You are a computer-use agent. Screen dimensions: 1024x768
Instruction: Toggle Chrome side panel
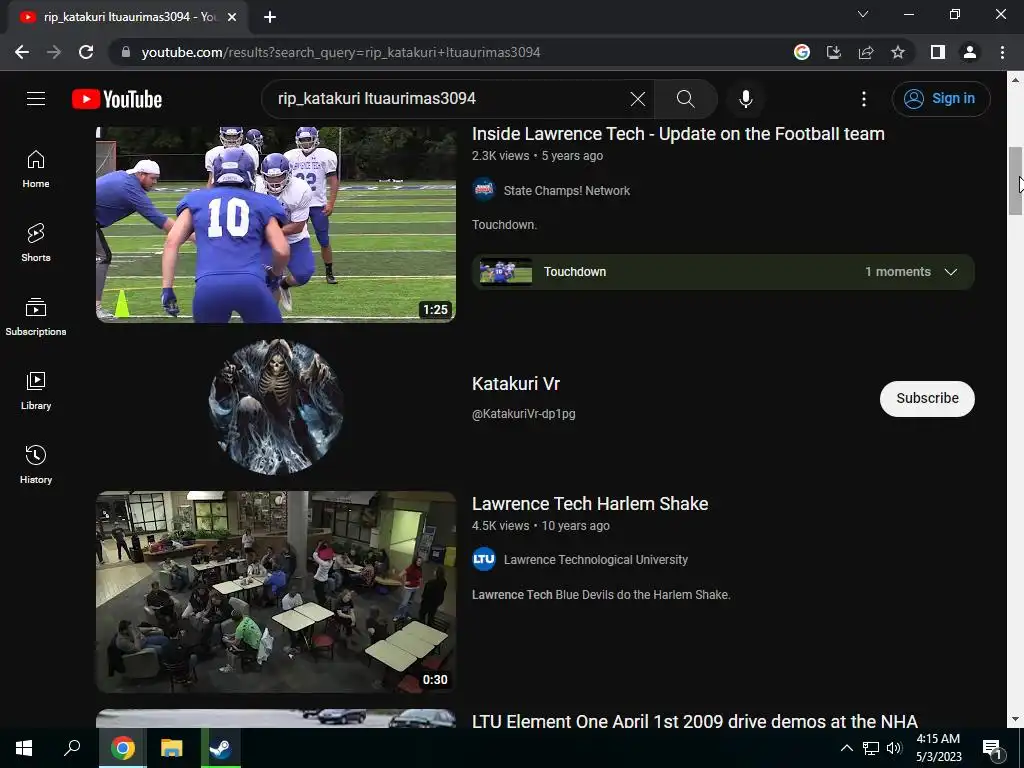(938, 52)
